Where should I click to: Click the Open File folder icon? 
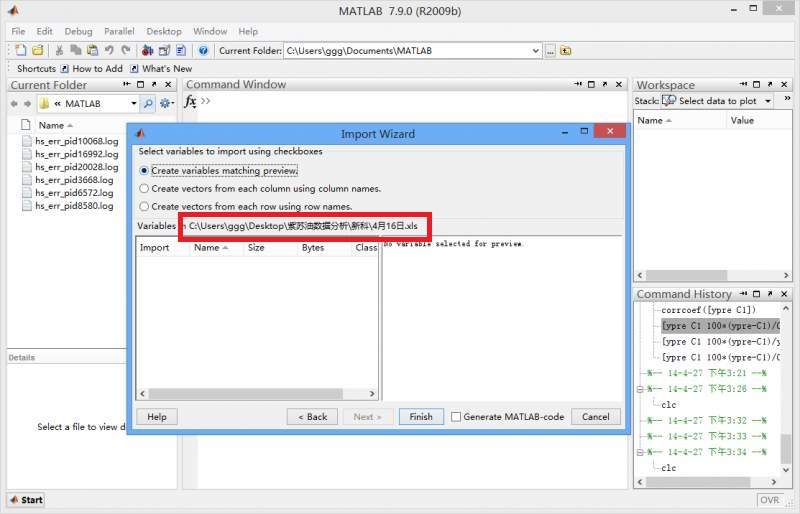[x=37, y=50]
